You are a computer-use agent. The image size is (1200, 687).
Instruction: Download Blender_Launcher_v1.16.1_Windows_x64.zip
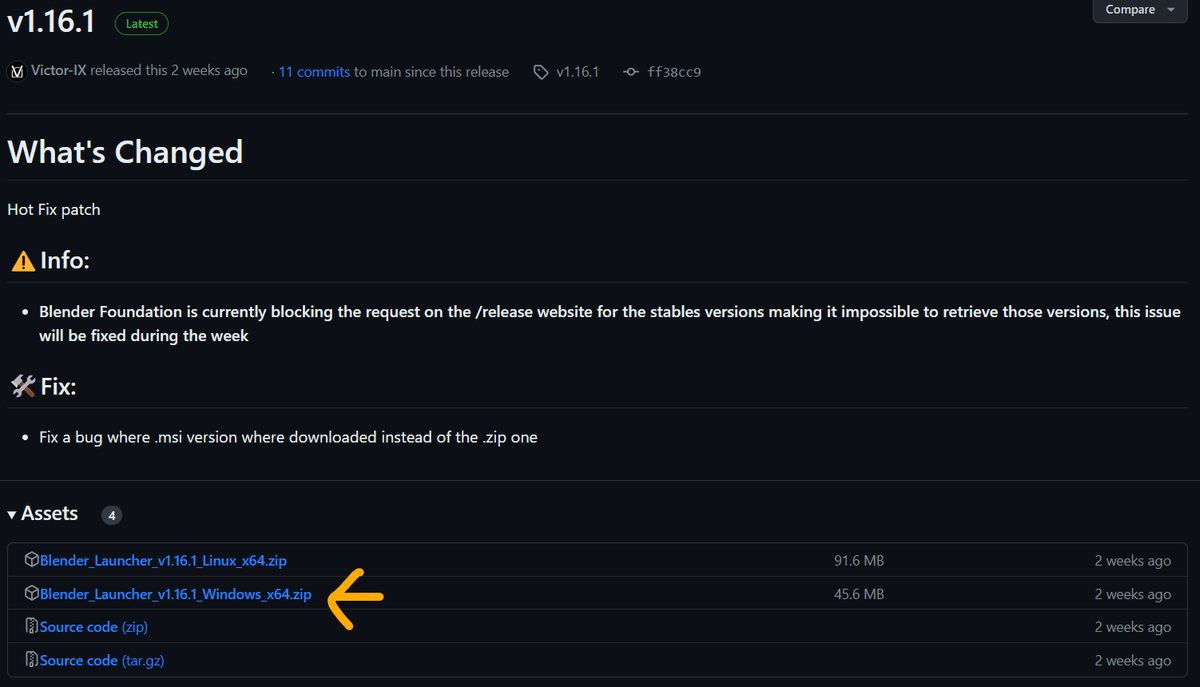tap(176, 594)
